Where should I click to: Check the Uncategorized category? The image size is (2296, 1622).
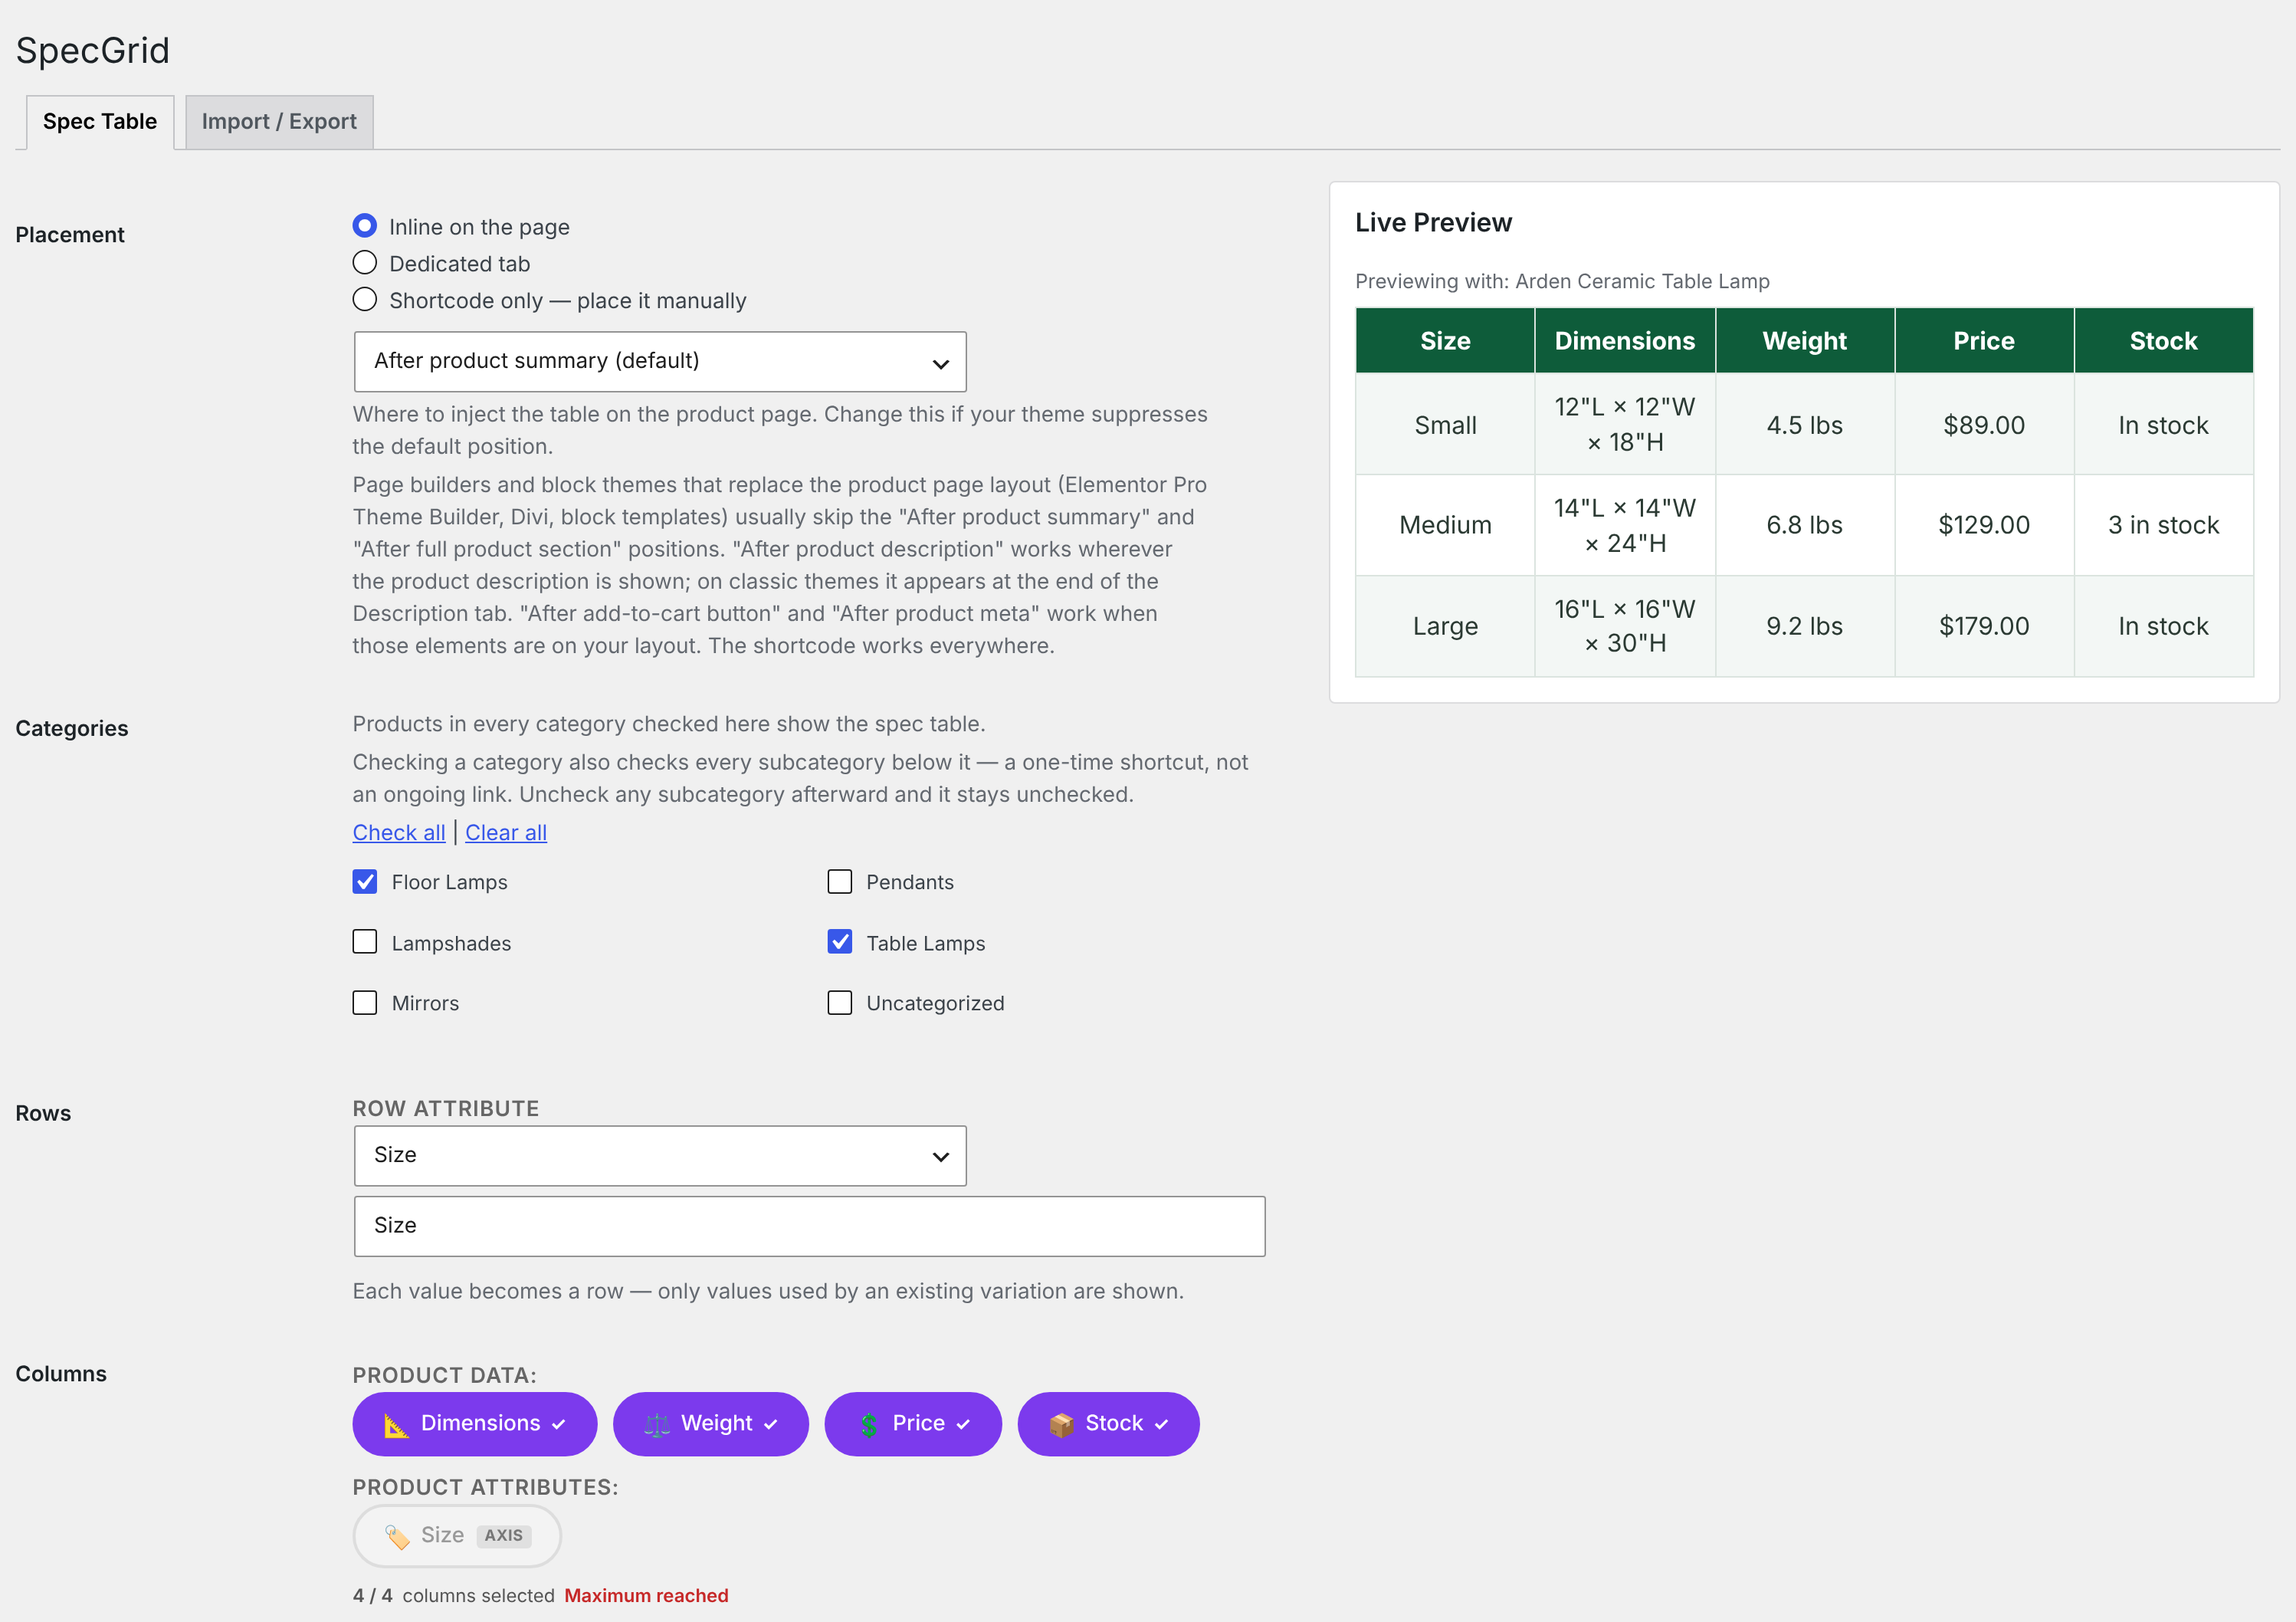point(840,1003)
